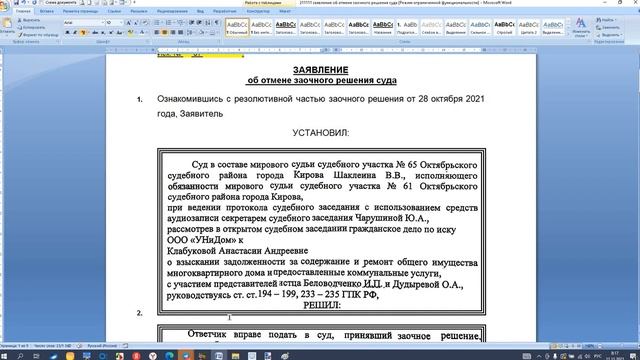Decrease font size with Shrink Font
Viewport: 640px width, 360px height.
coord(136,23)
